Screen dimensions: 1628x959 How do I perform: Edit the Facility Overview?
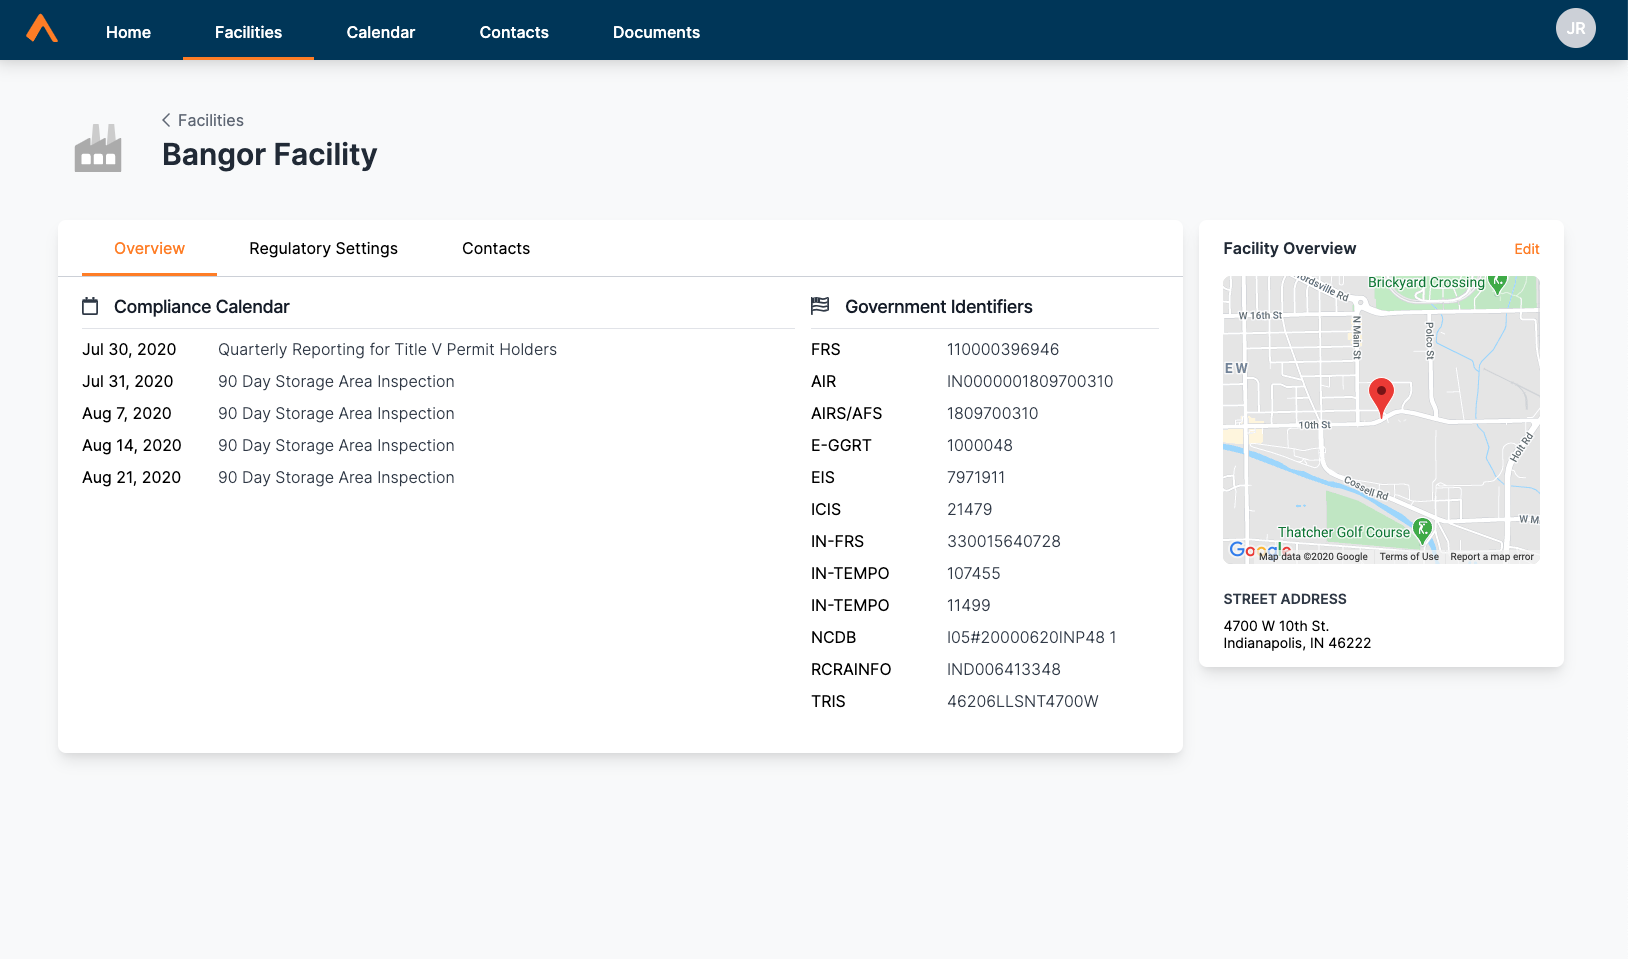pyautogui.click(x=1526, y=249)
